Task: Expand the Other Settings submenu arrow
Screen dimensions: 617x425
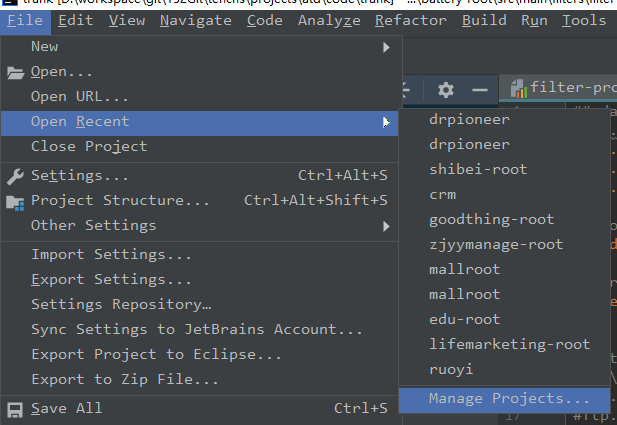Action: pyautogui.click(x=386, y=226)
